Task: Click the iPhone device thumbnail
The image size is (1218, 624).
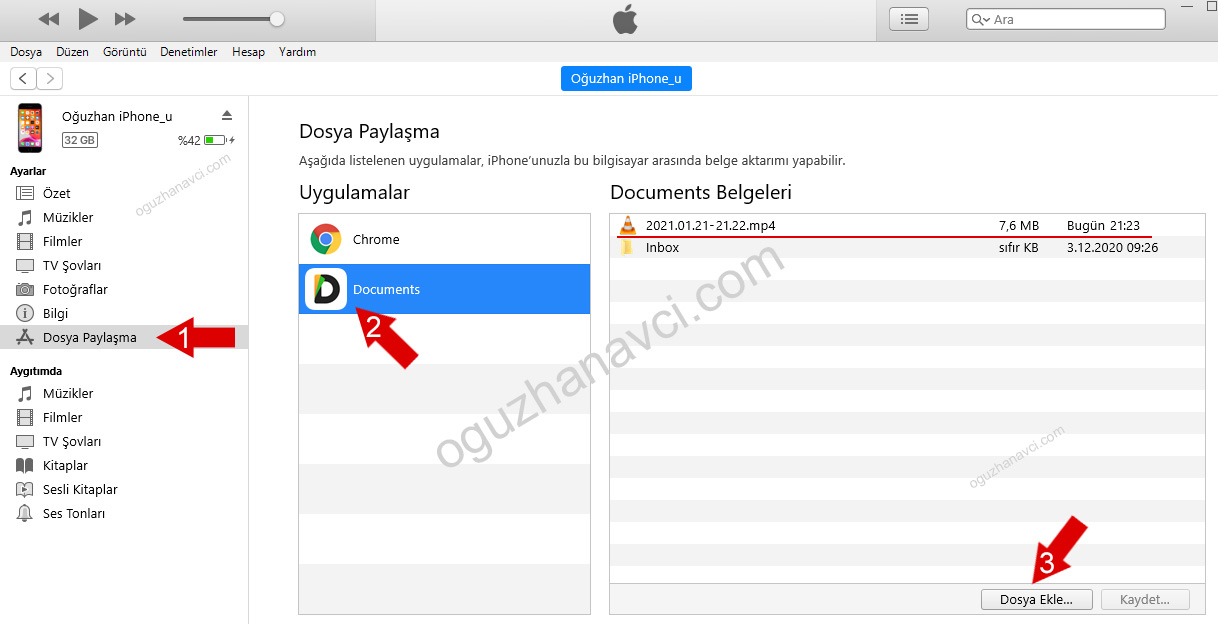Action: 30,127
